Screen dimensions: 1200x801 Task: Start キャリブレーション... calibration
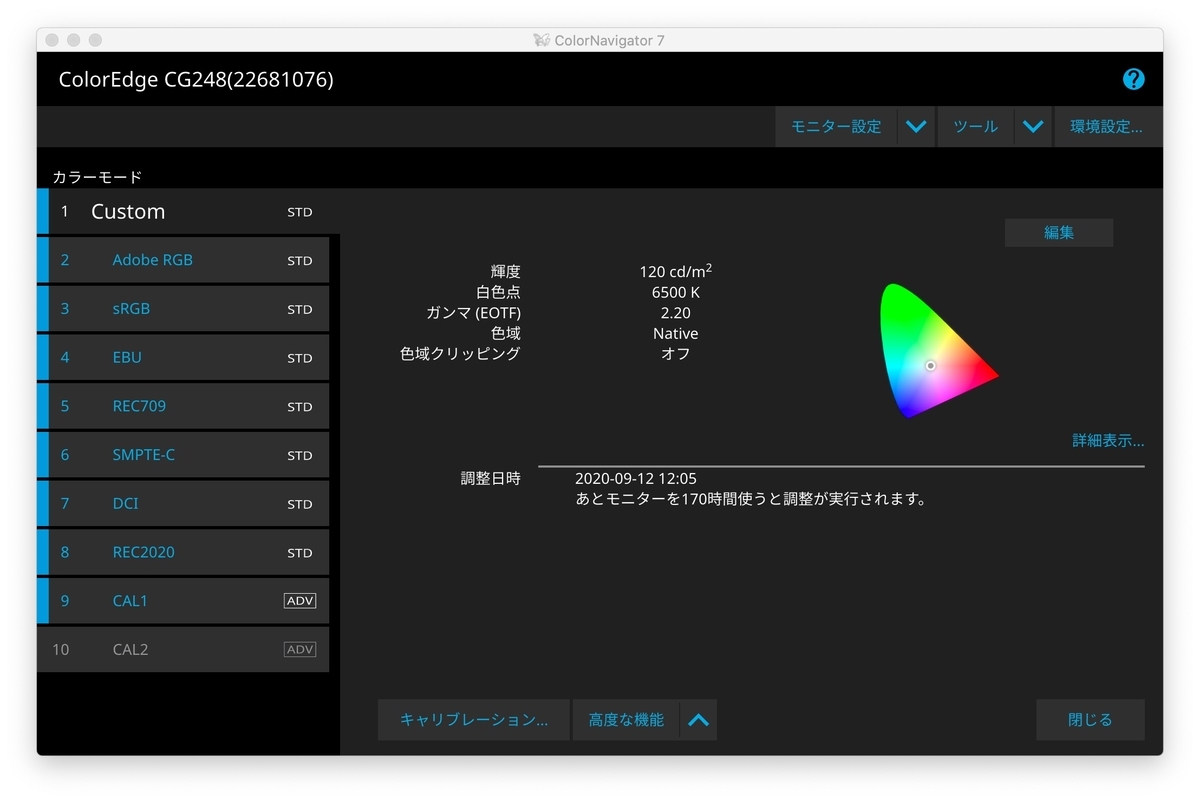(474, 720)
